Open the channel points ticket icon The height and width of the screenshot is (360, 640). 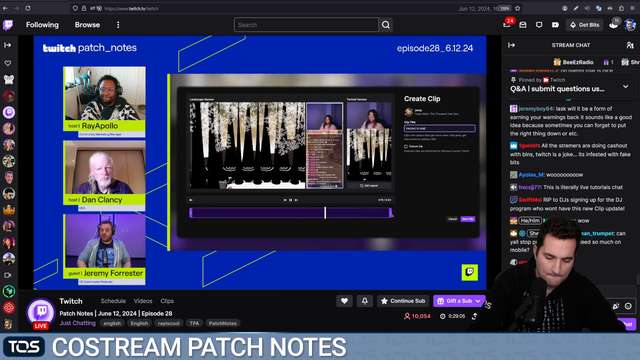pyautogui.click(x=555, y=25)
